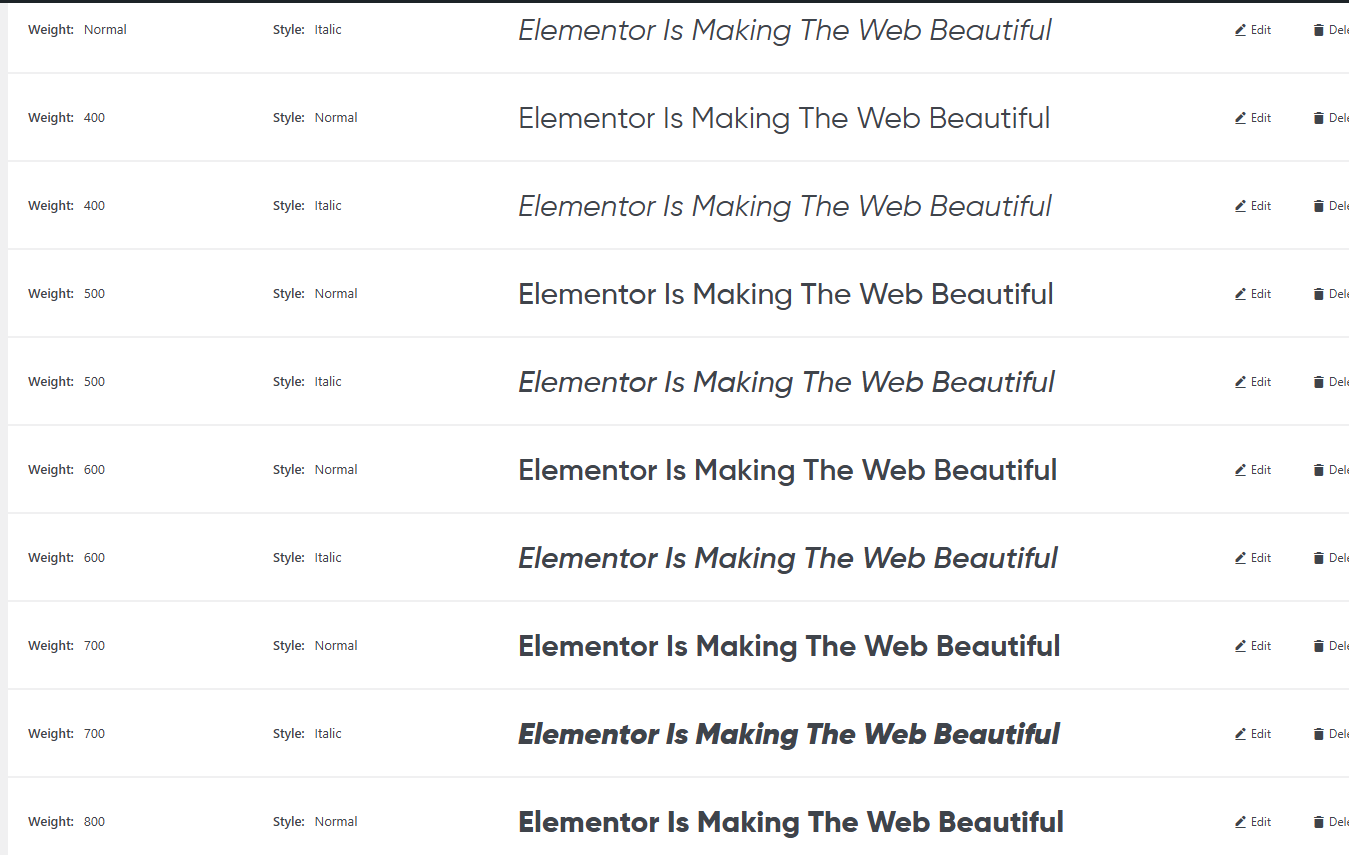Click trash icon for 700 Normal row
1349x855 pixels.
coord(1318,646)
